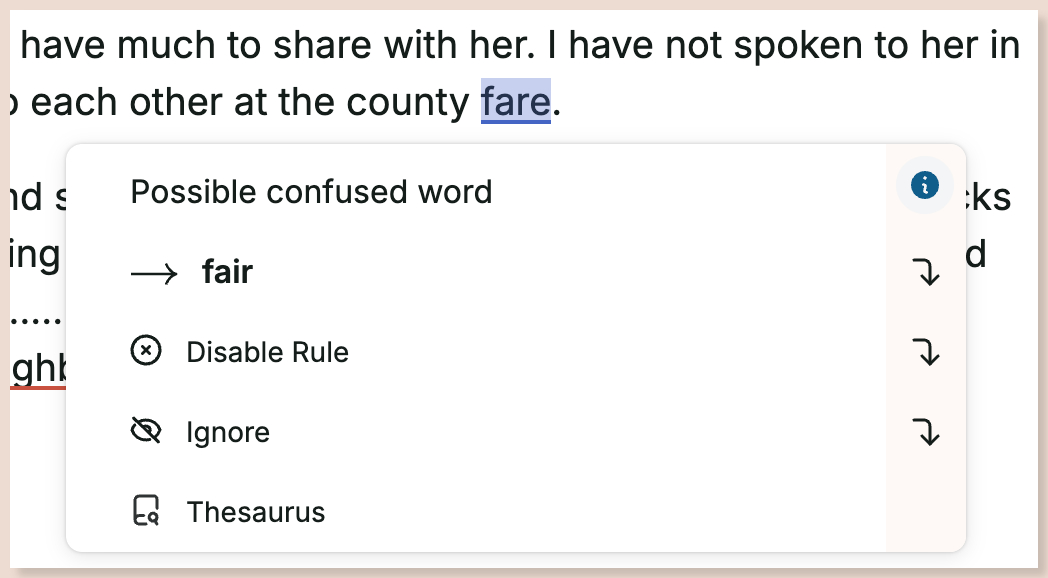Click the Ignore row in the popup
Screen dimensions: 1048x578
228,431
